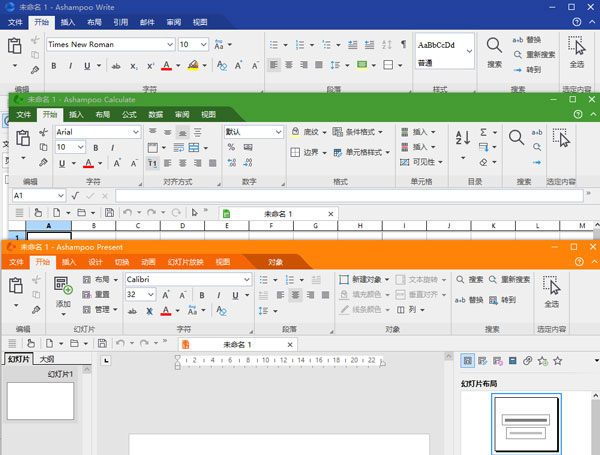Click the 全选 select-all icon in Ashampoo Write

(x=576, y=46)
